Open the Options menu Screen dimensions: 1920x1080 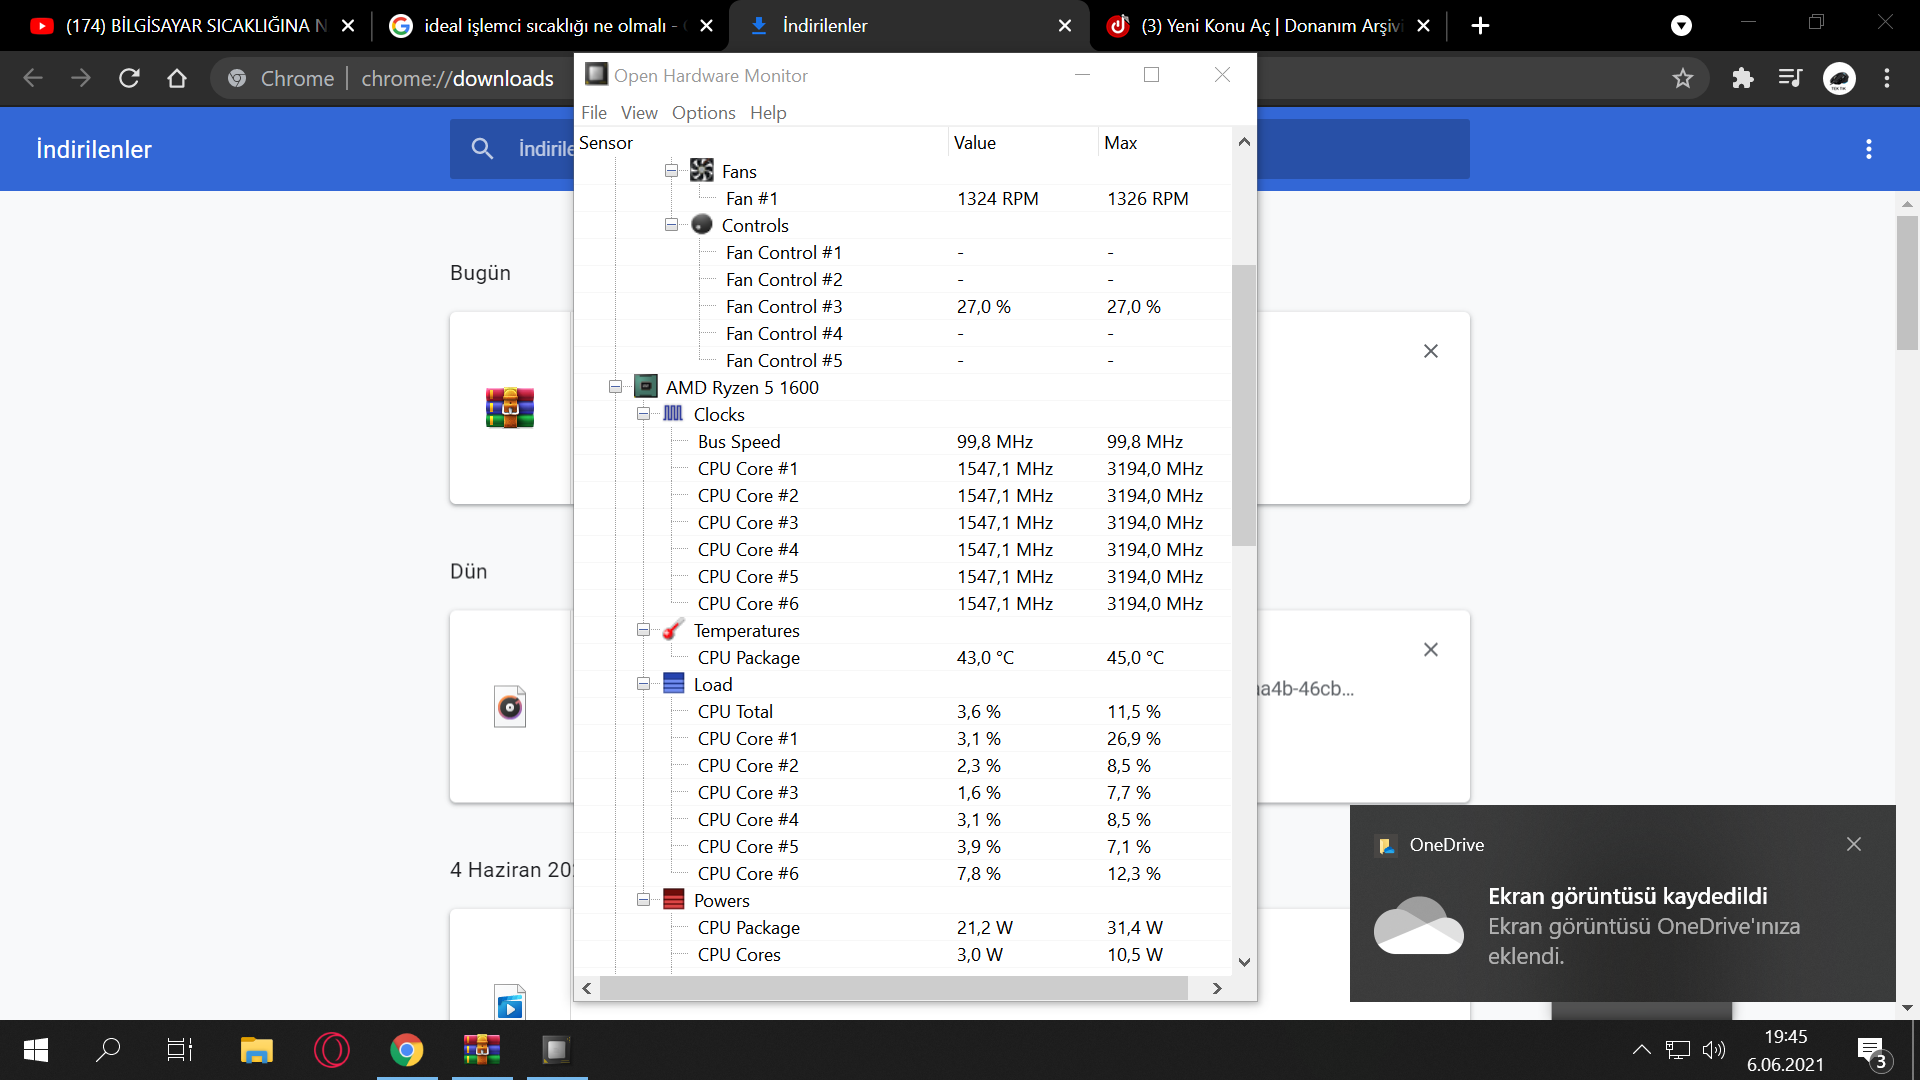[x=703, y=113]
